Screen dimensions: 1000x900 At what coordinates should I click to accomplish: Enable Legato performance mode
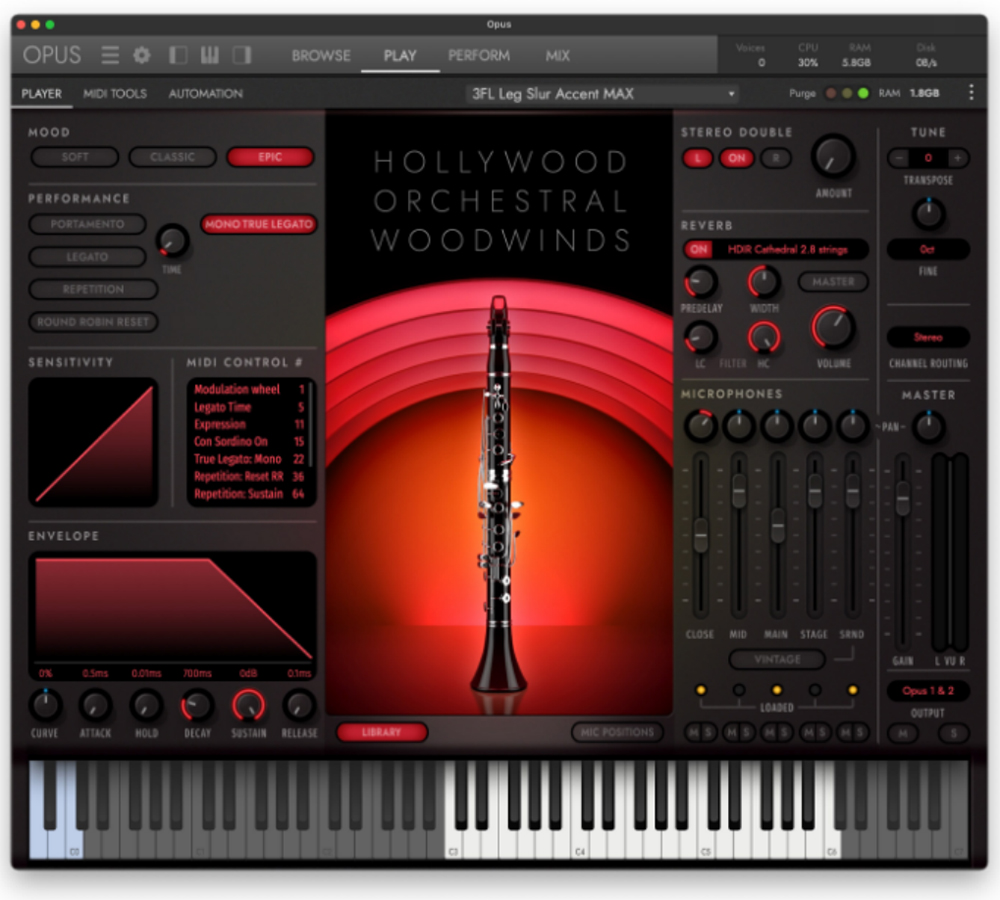[87, 256]
